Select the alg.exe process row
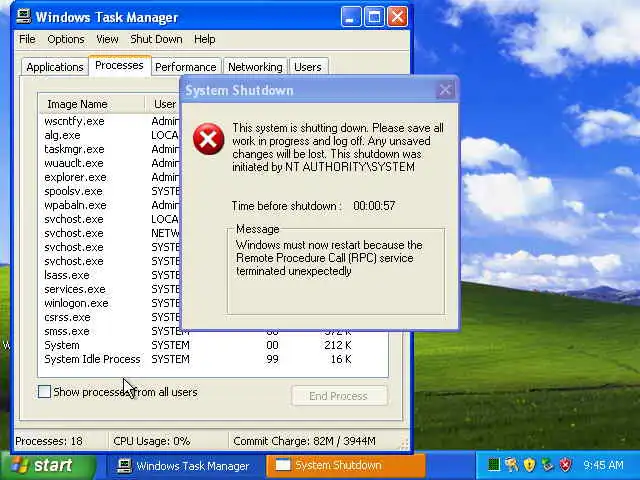640x480 pixels. 111,135
